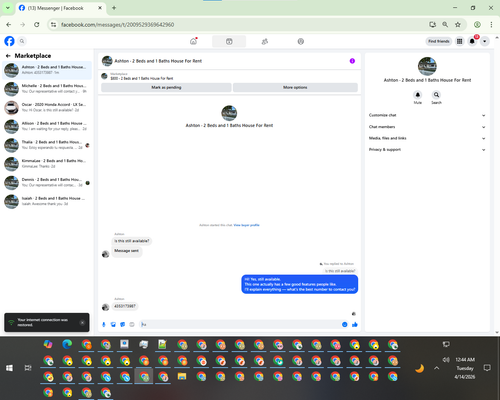Open Windows Start menu
This screenshot has width=500, height=400.
coord(9,368)
